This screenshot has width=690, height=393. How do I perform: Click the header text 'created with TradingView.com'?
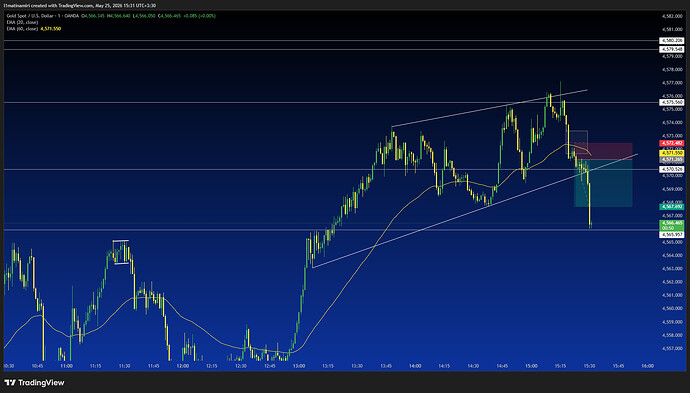tap(62, 5)
